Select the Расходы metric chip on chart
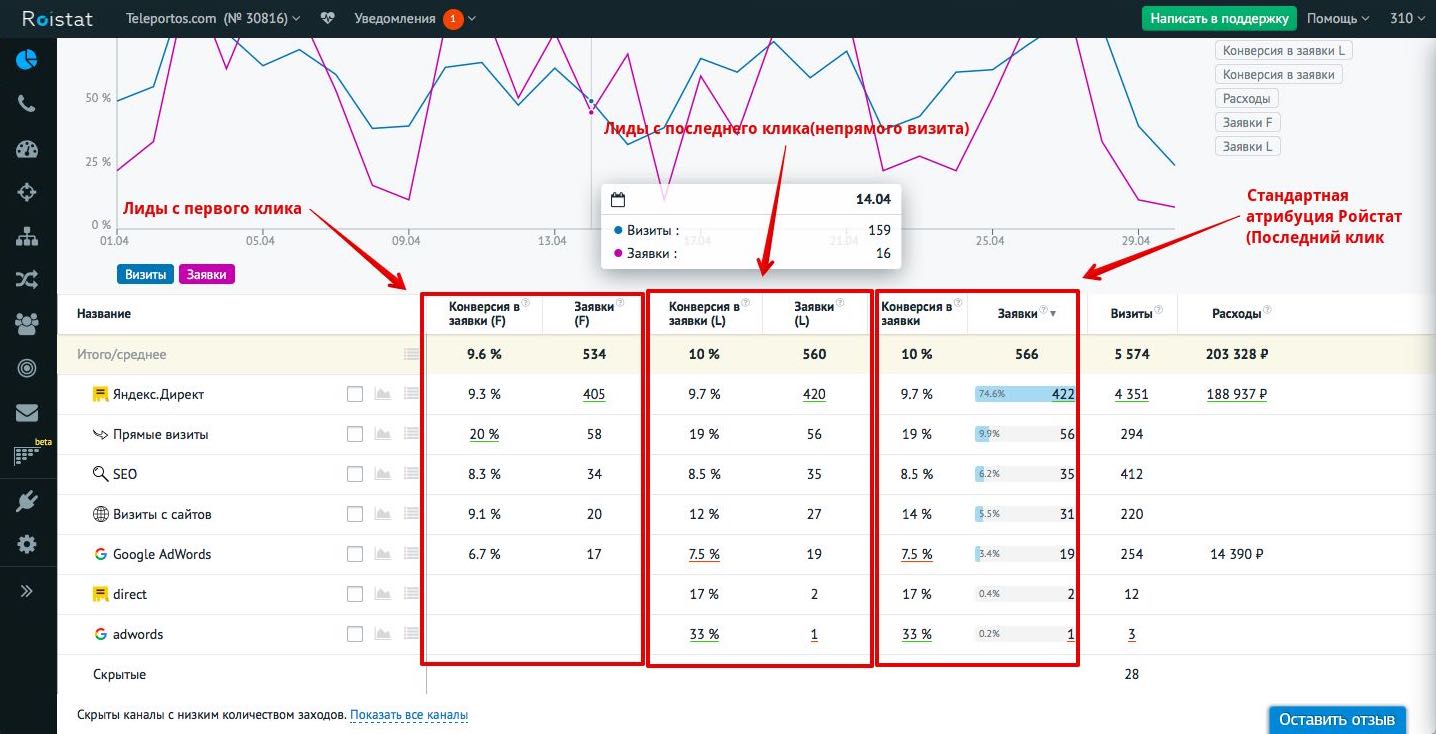The image size is (1436, 734). (1246, 99)
